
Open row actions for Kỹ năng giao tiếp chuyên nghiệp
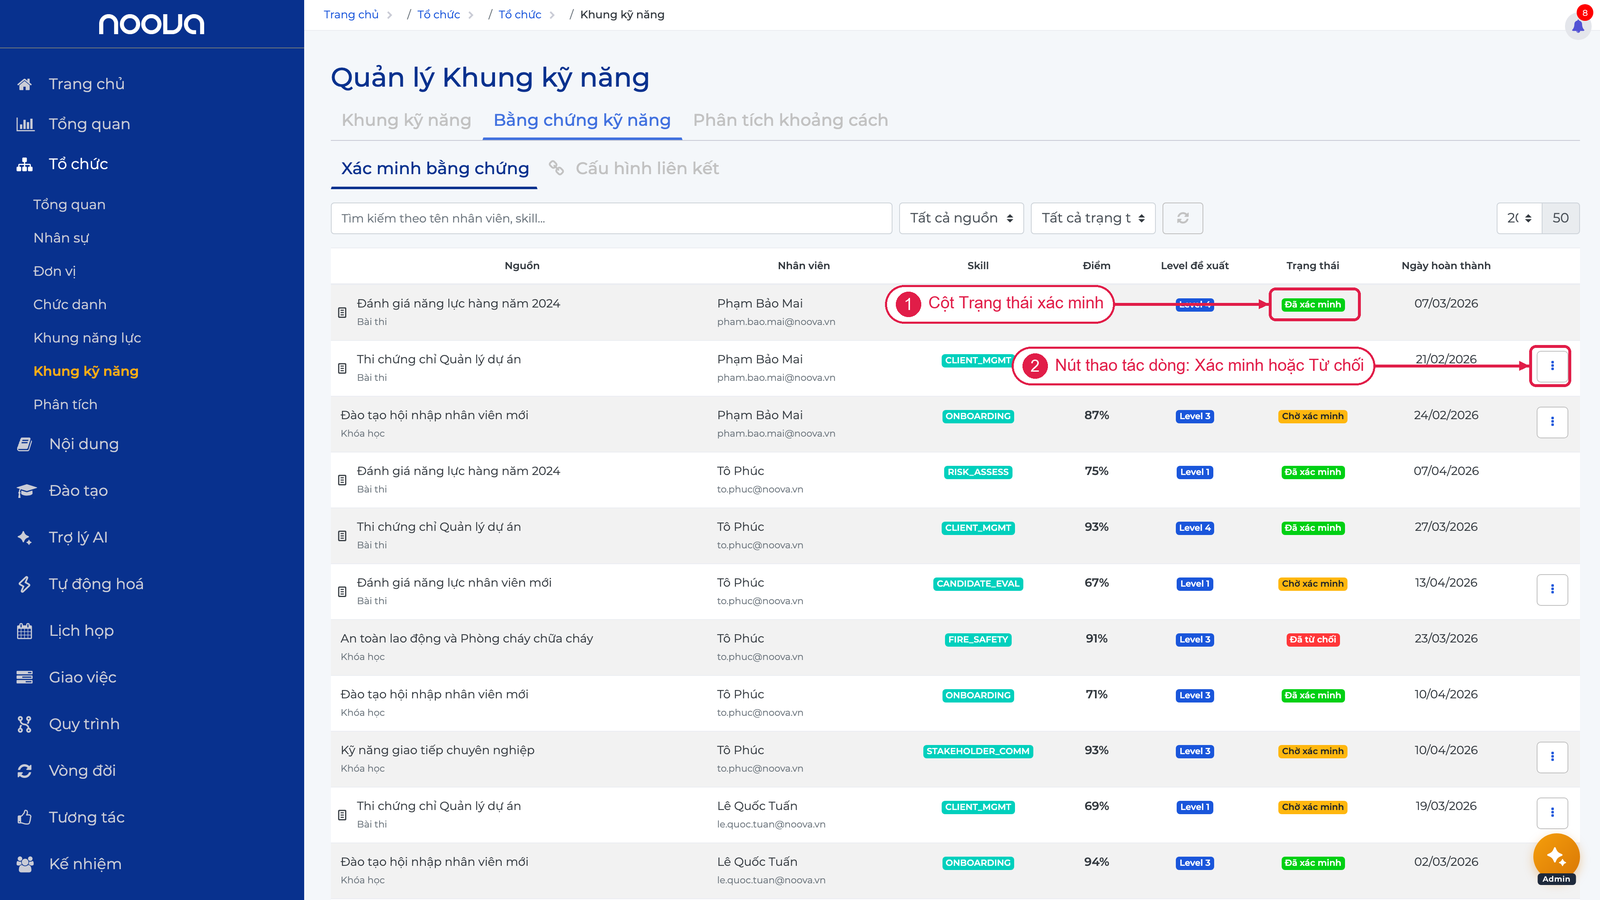pos(1552,757)
